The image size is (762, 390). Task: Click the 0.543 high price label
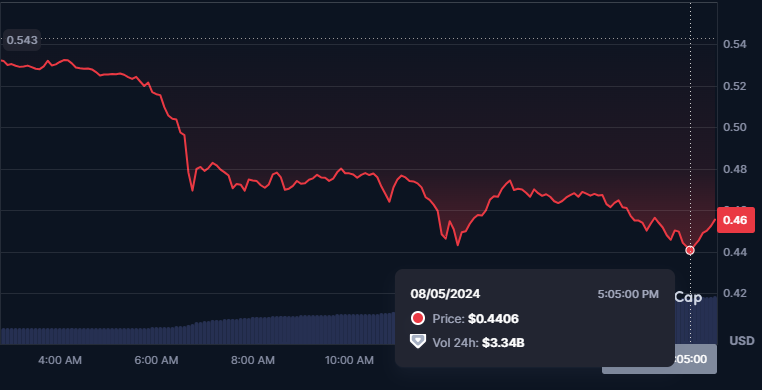pyautogui.click(x=22, y=40)
